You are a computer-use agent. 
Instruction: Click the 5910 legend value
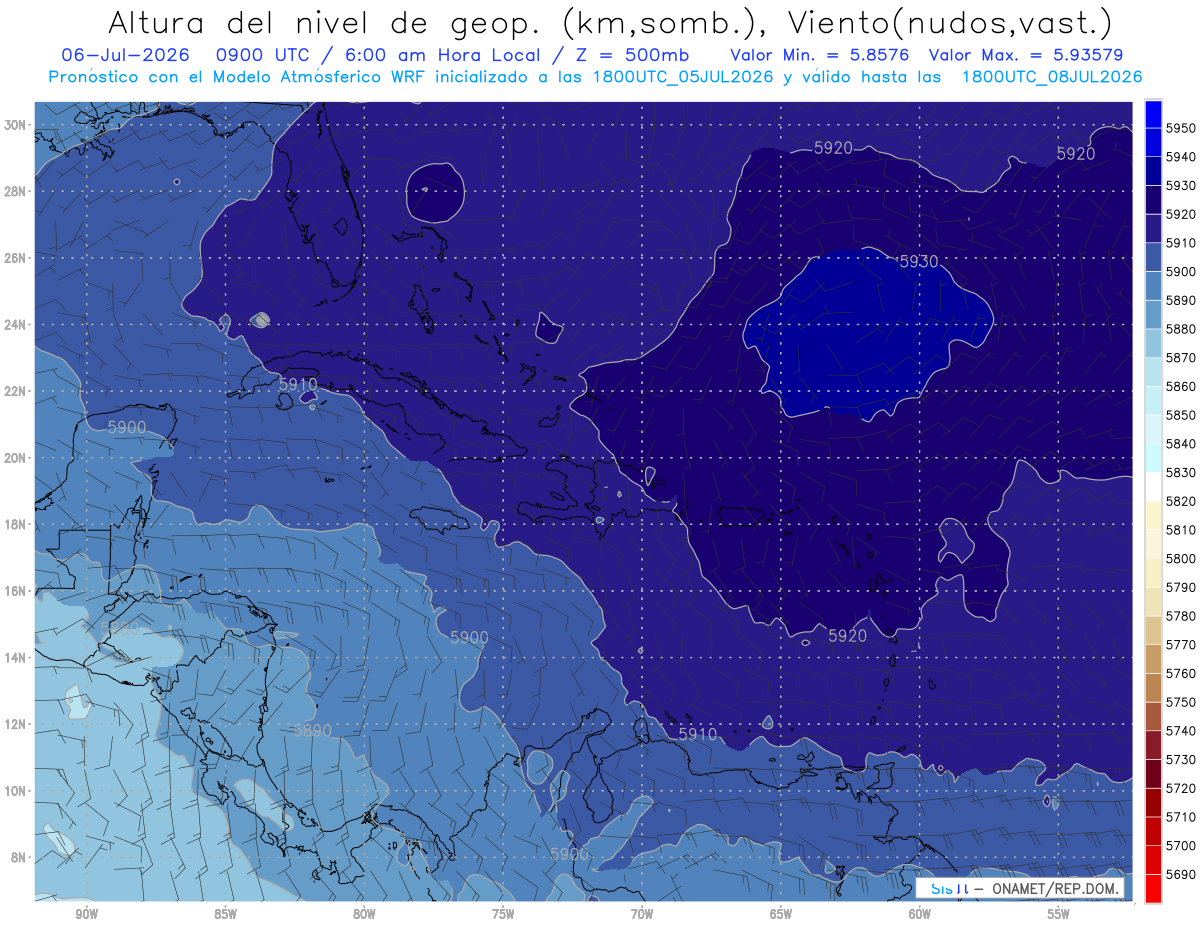click(x=1180, y=242)
